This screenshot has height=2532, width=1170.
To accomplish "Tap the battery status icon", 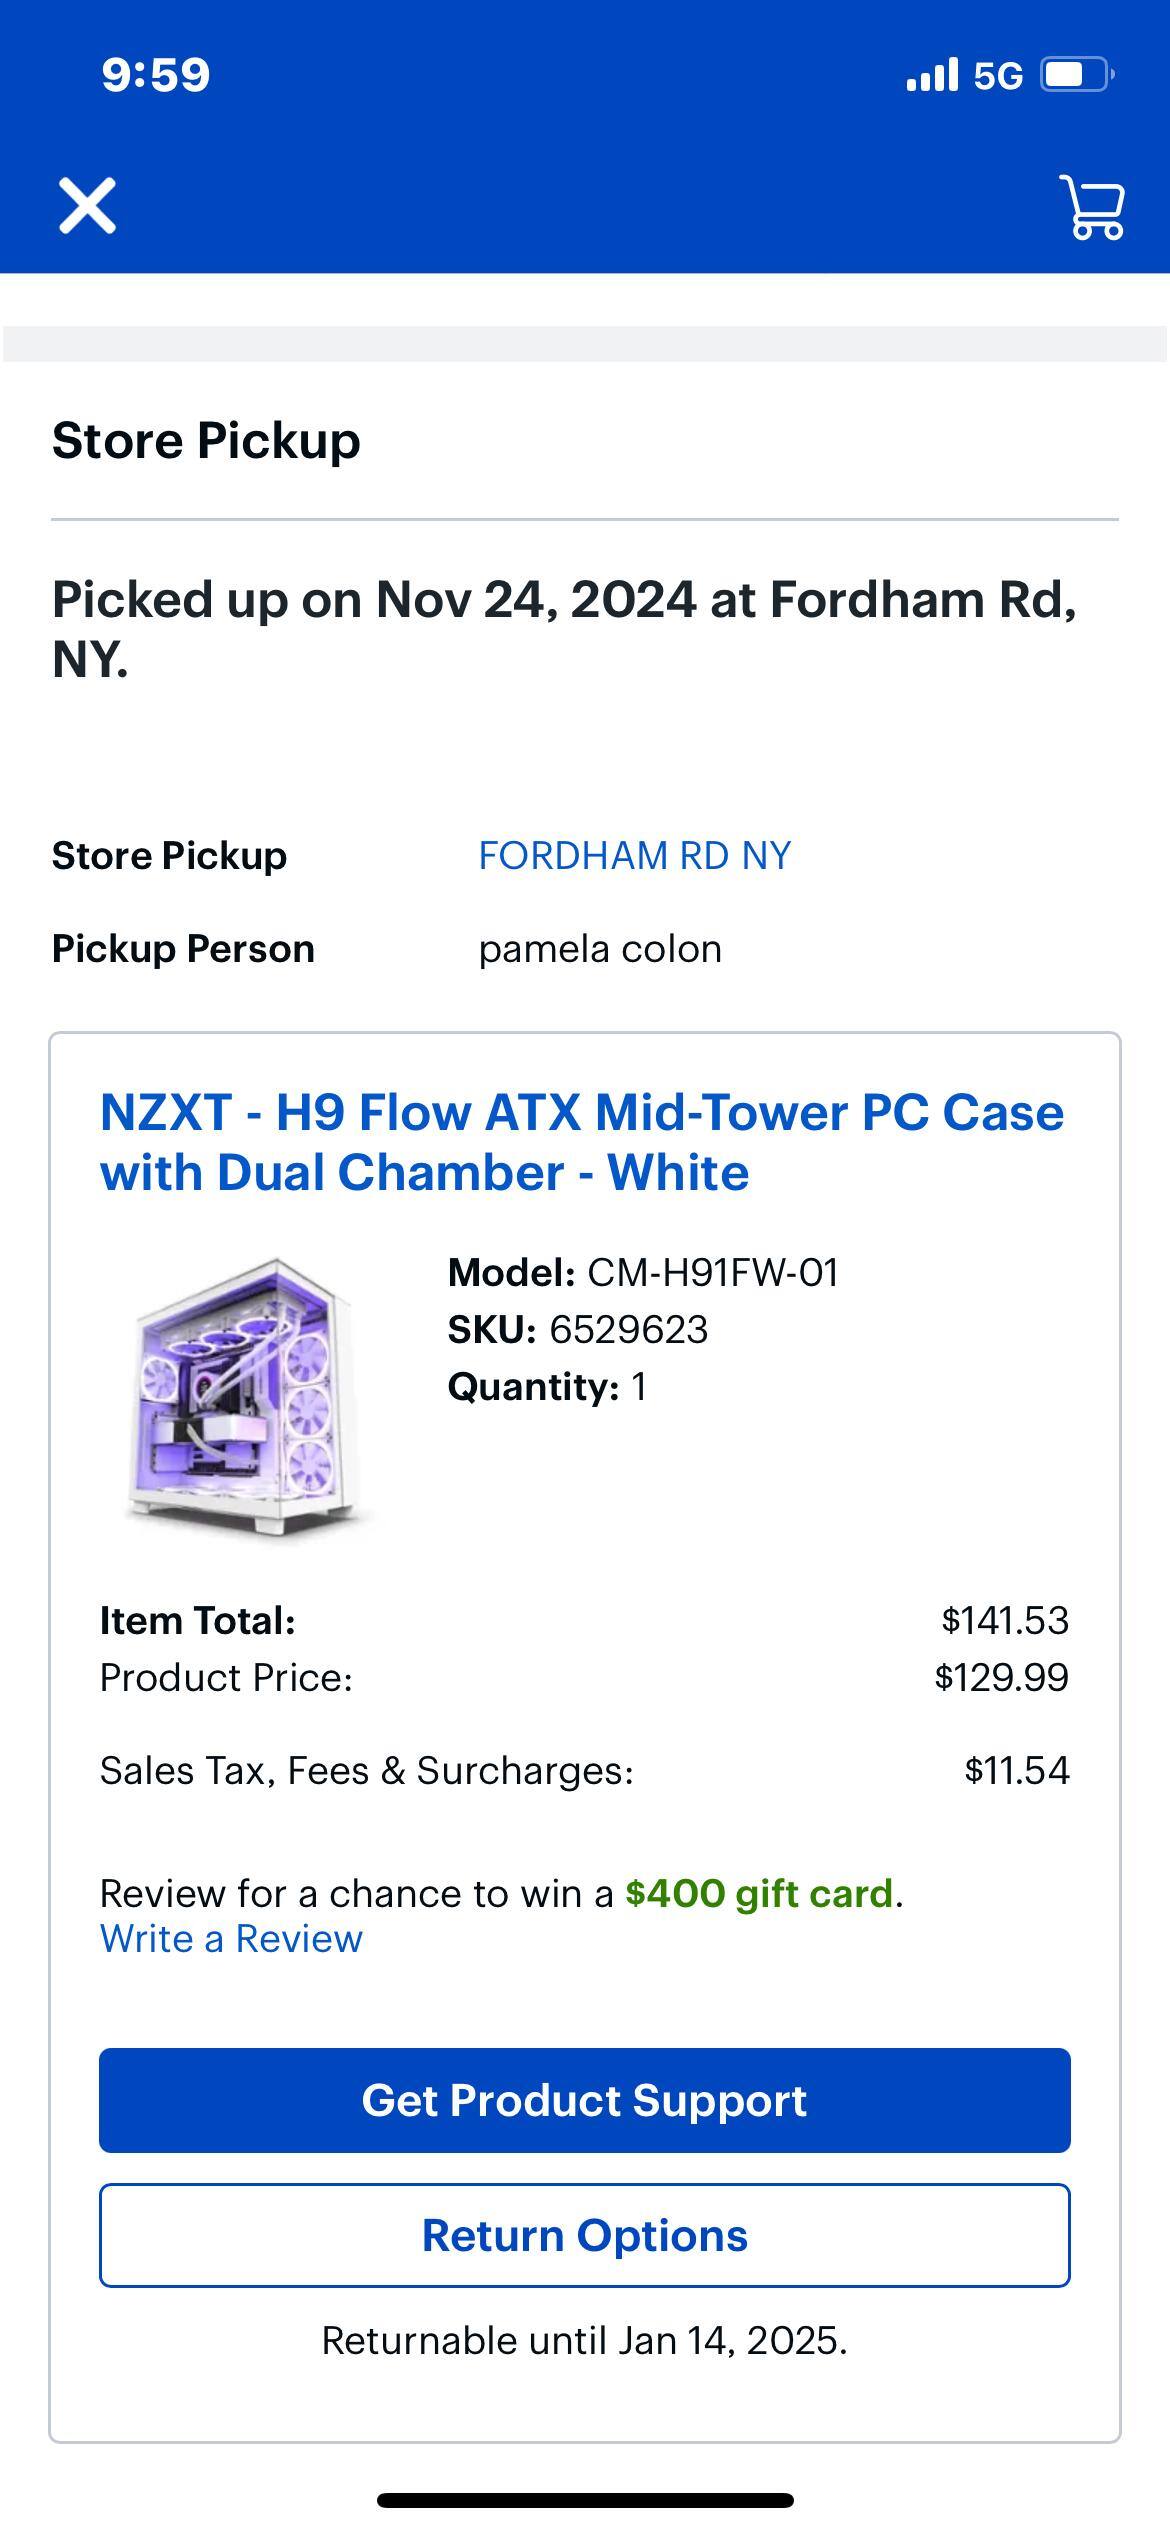I will [1076, 75].
